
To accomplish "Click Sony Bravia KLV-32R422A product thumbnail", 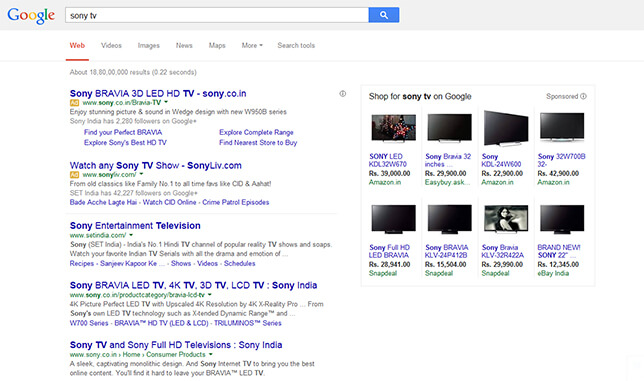I will pos(506,219).
